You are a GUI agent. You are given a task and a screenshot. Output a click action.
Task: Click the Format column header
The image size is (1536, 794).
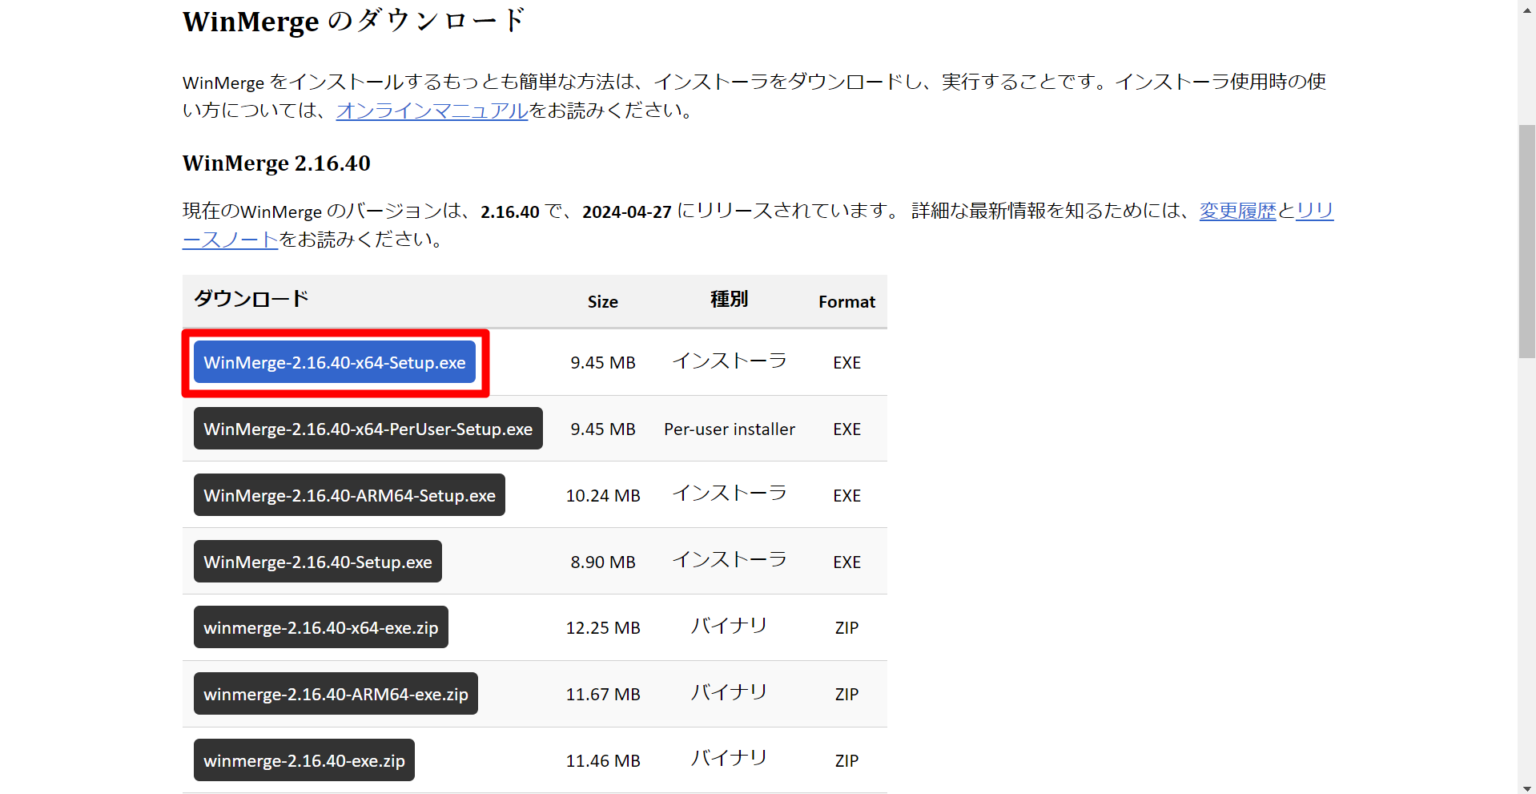click(846, 301)
